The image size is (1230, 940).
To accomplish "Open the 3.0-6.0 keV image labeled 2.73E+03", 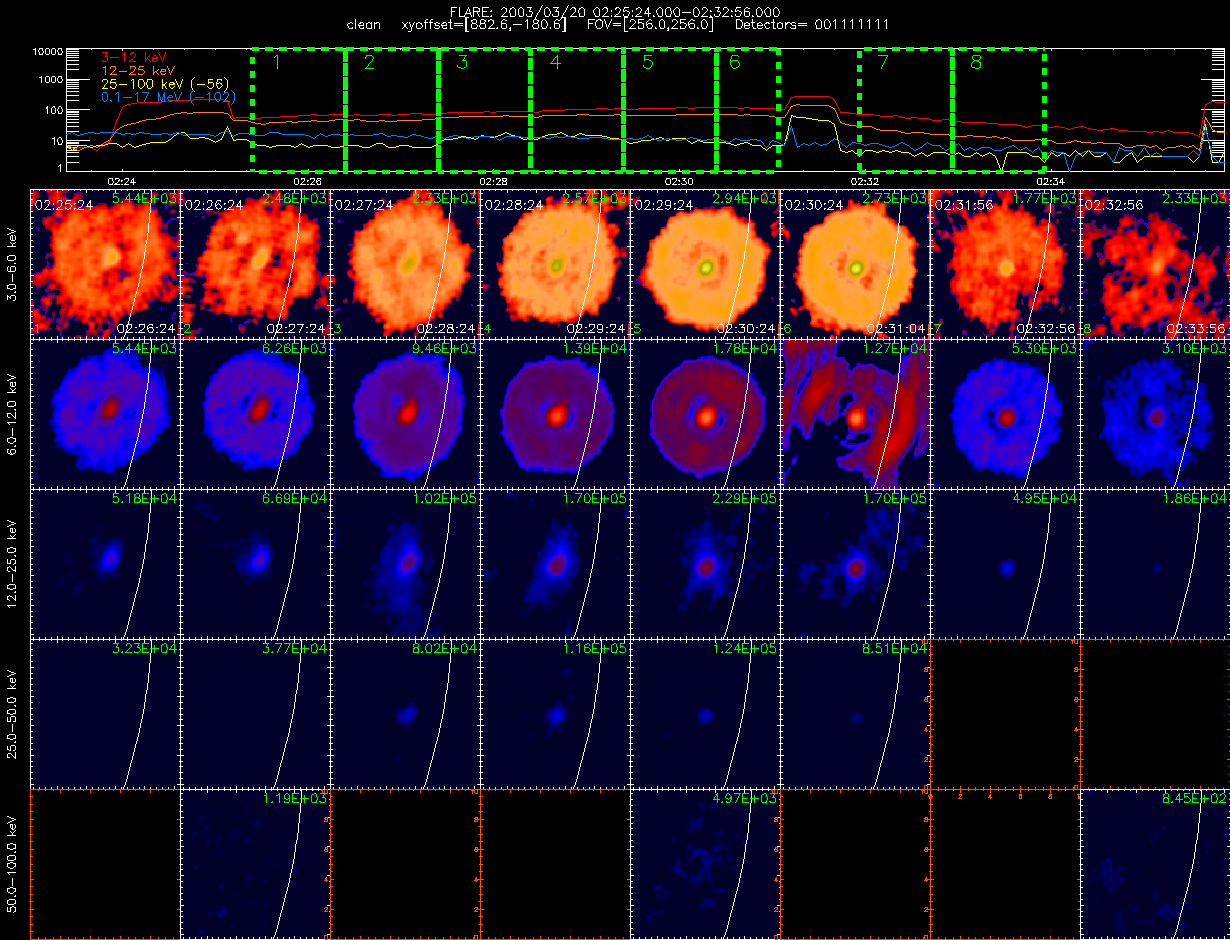I will (x=856, y=263).
